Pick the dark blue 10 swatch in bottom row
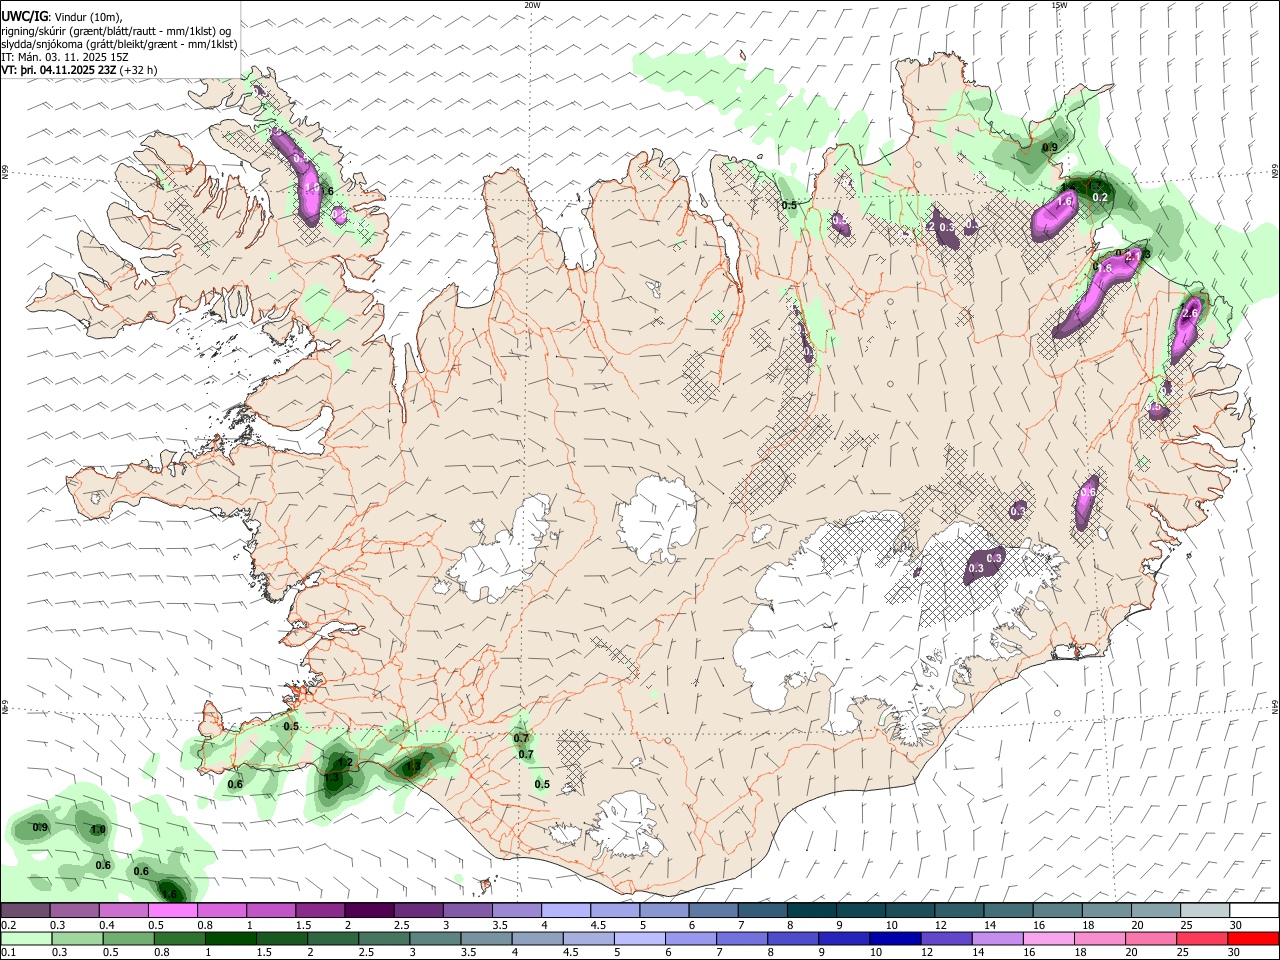This screenshot has width=1280, height=960. [896, 939]
